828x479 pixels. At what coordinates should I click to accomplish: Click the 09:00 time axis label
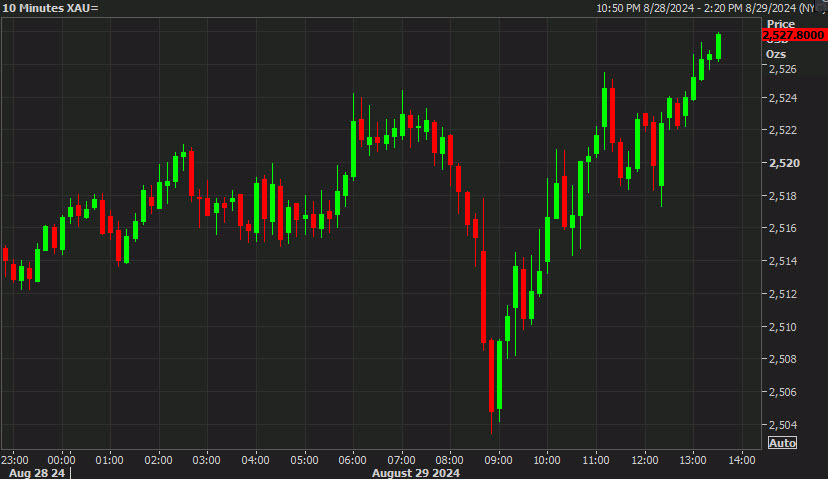click(x=498, y=460)
